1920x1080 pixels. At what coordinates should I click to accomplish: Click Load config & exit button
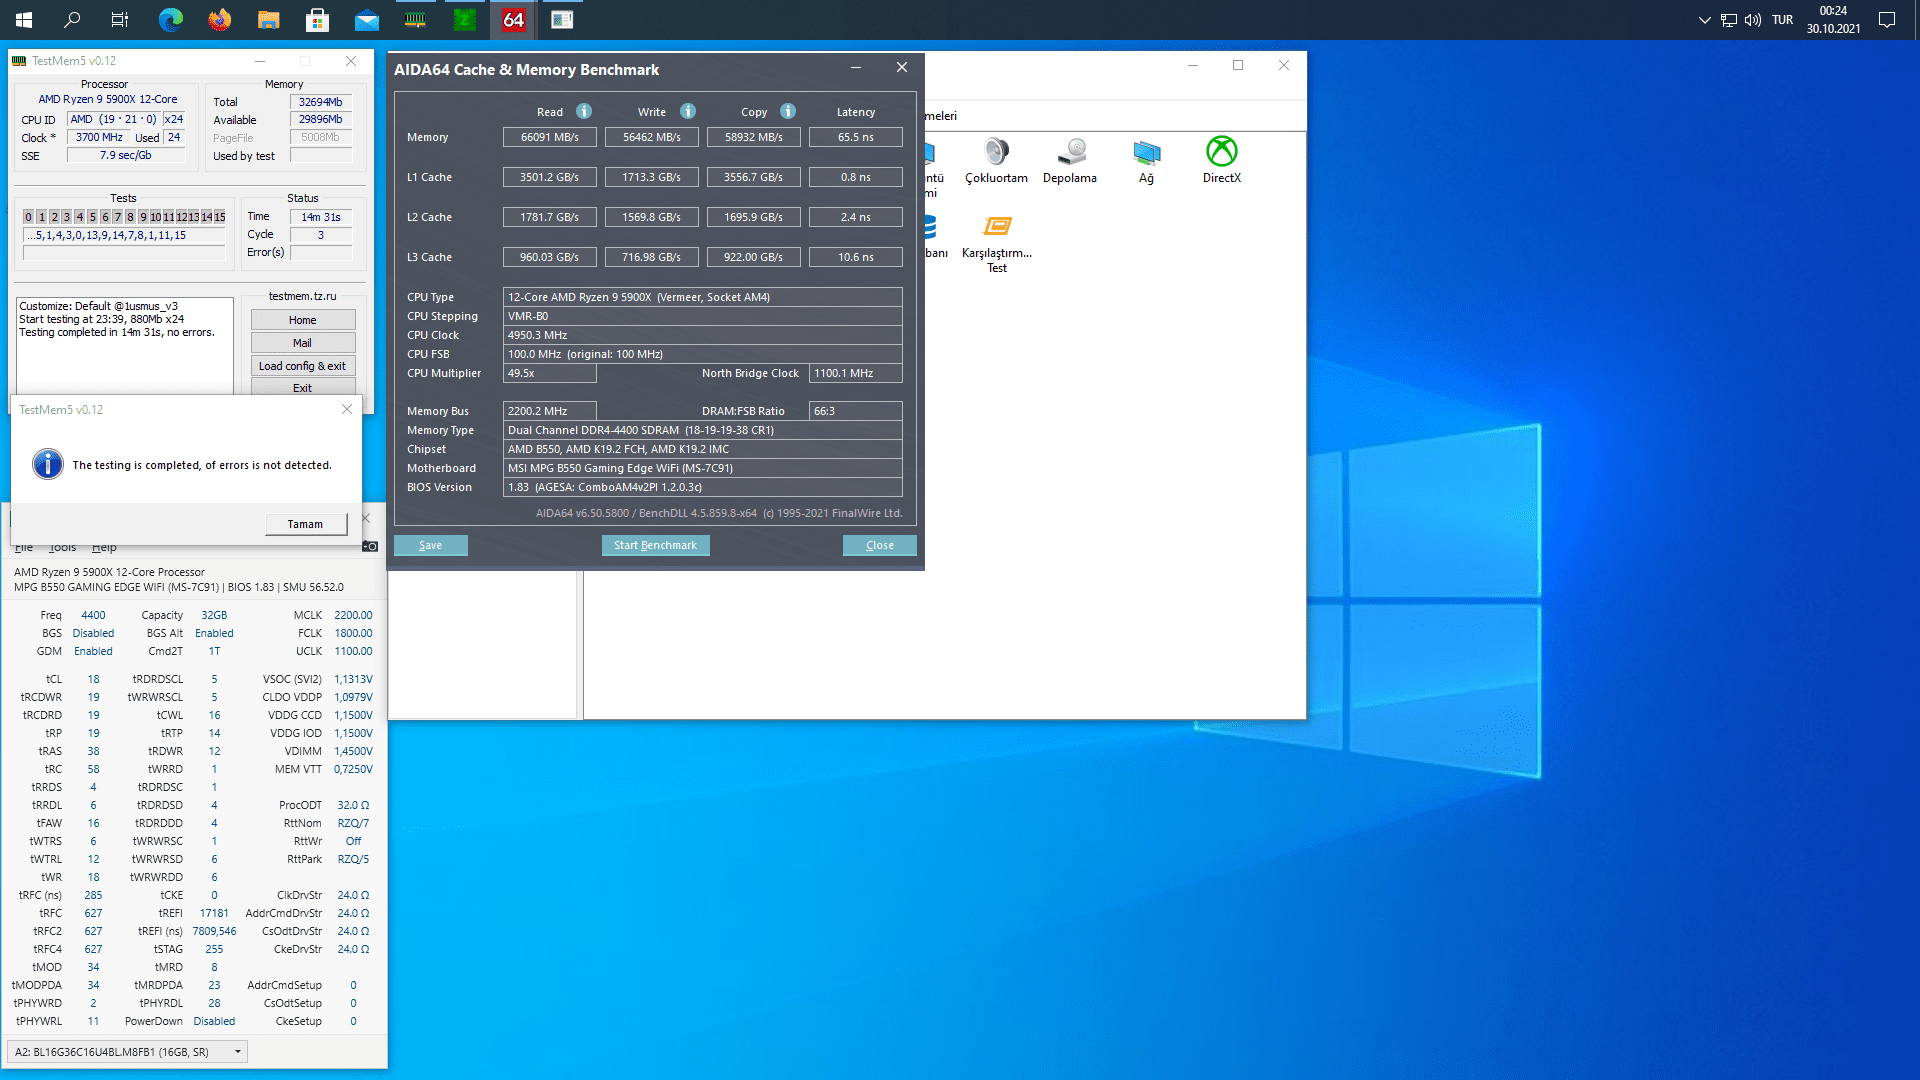302,366
